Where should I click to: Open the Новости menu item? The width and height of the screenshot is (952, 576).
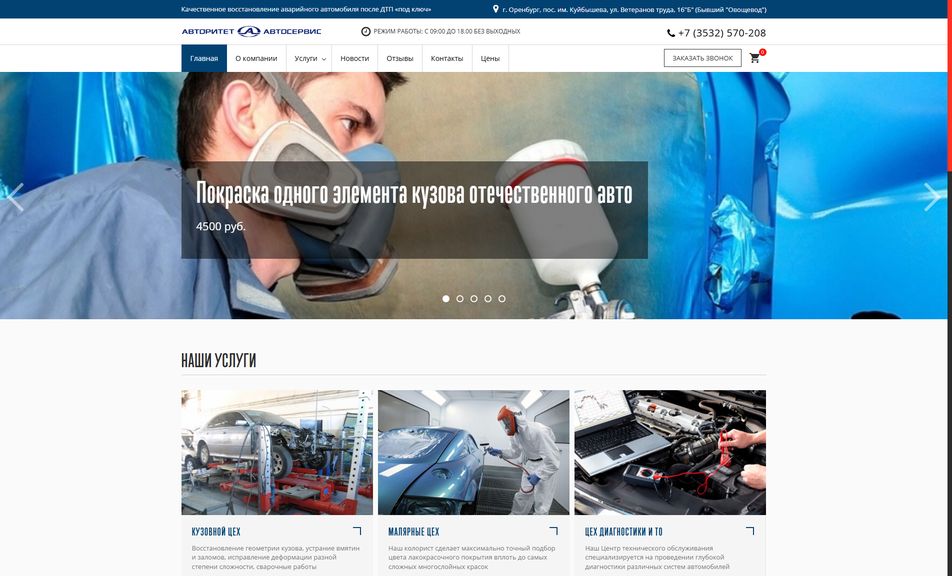tap(355, 59)
